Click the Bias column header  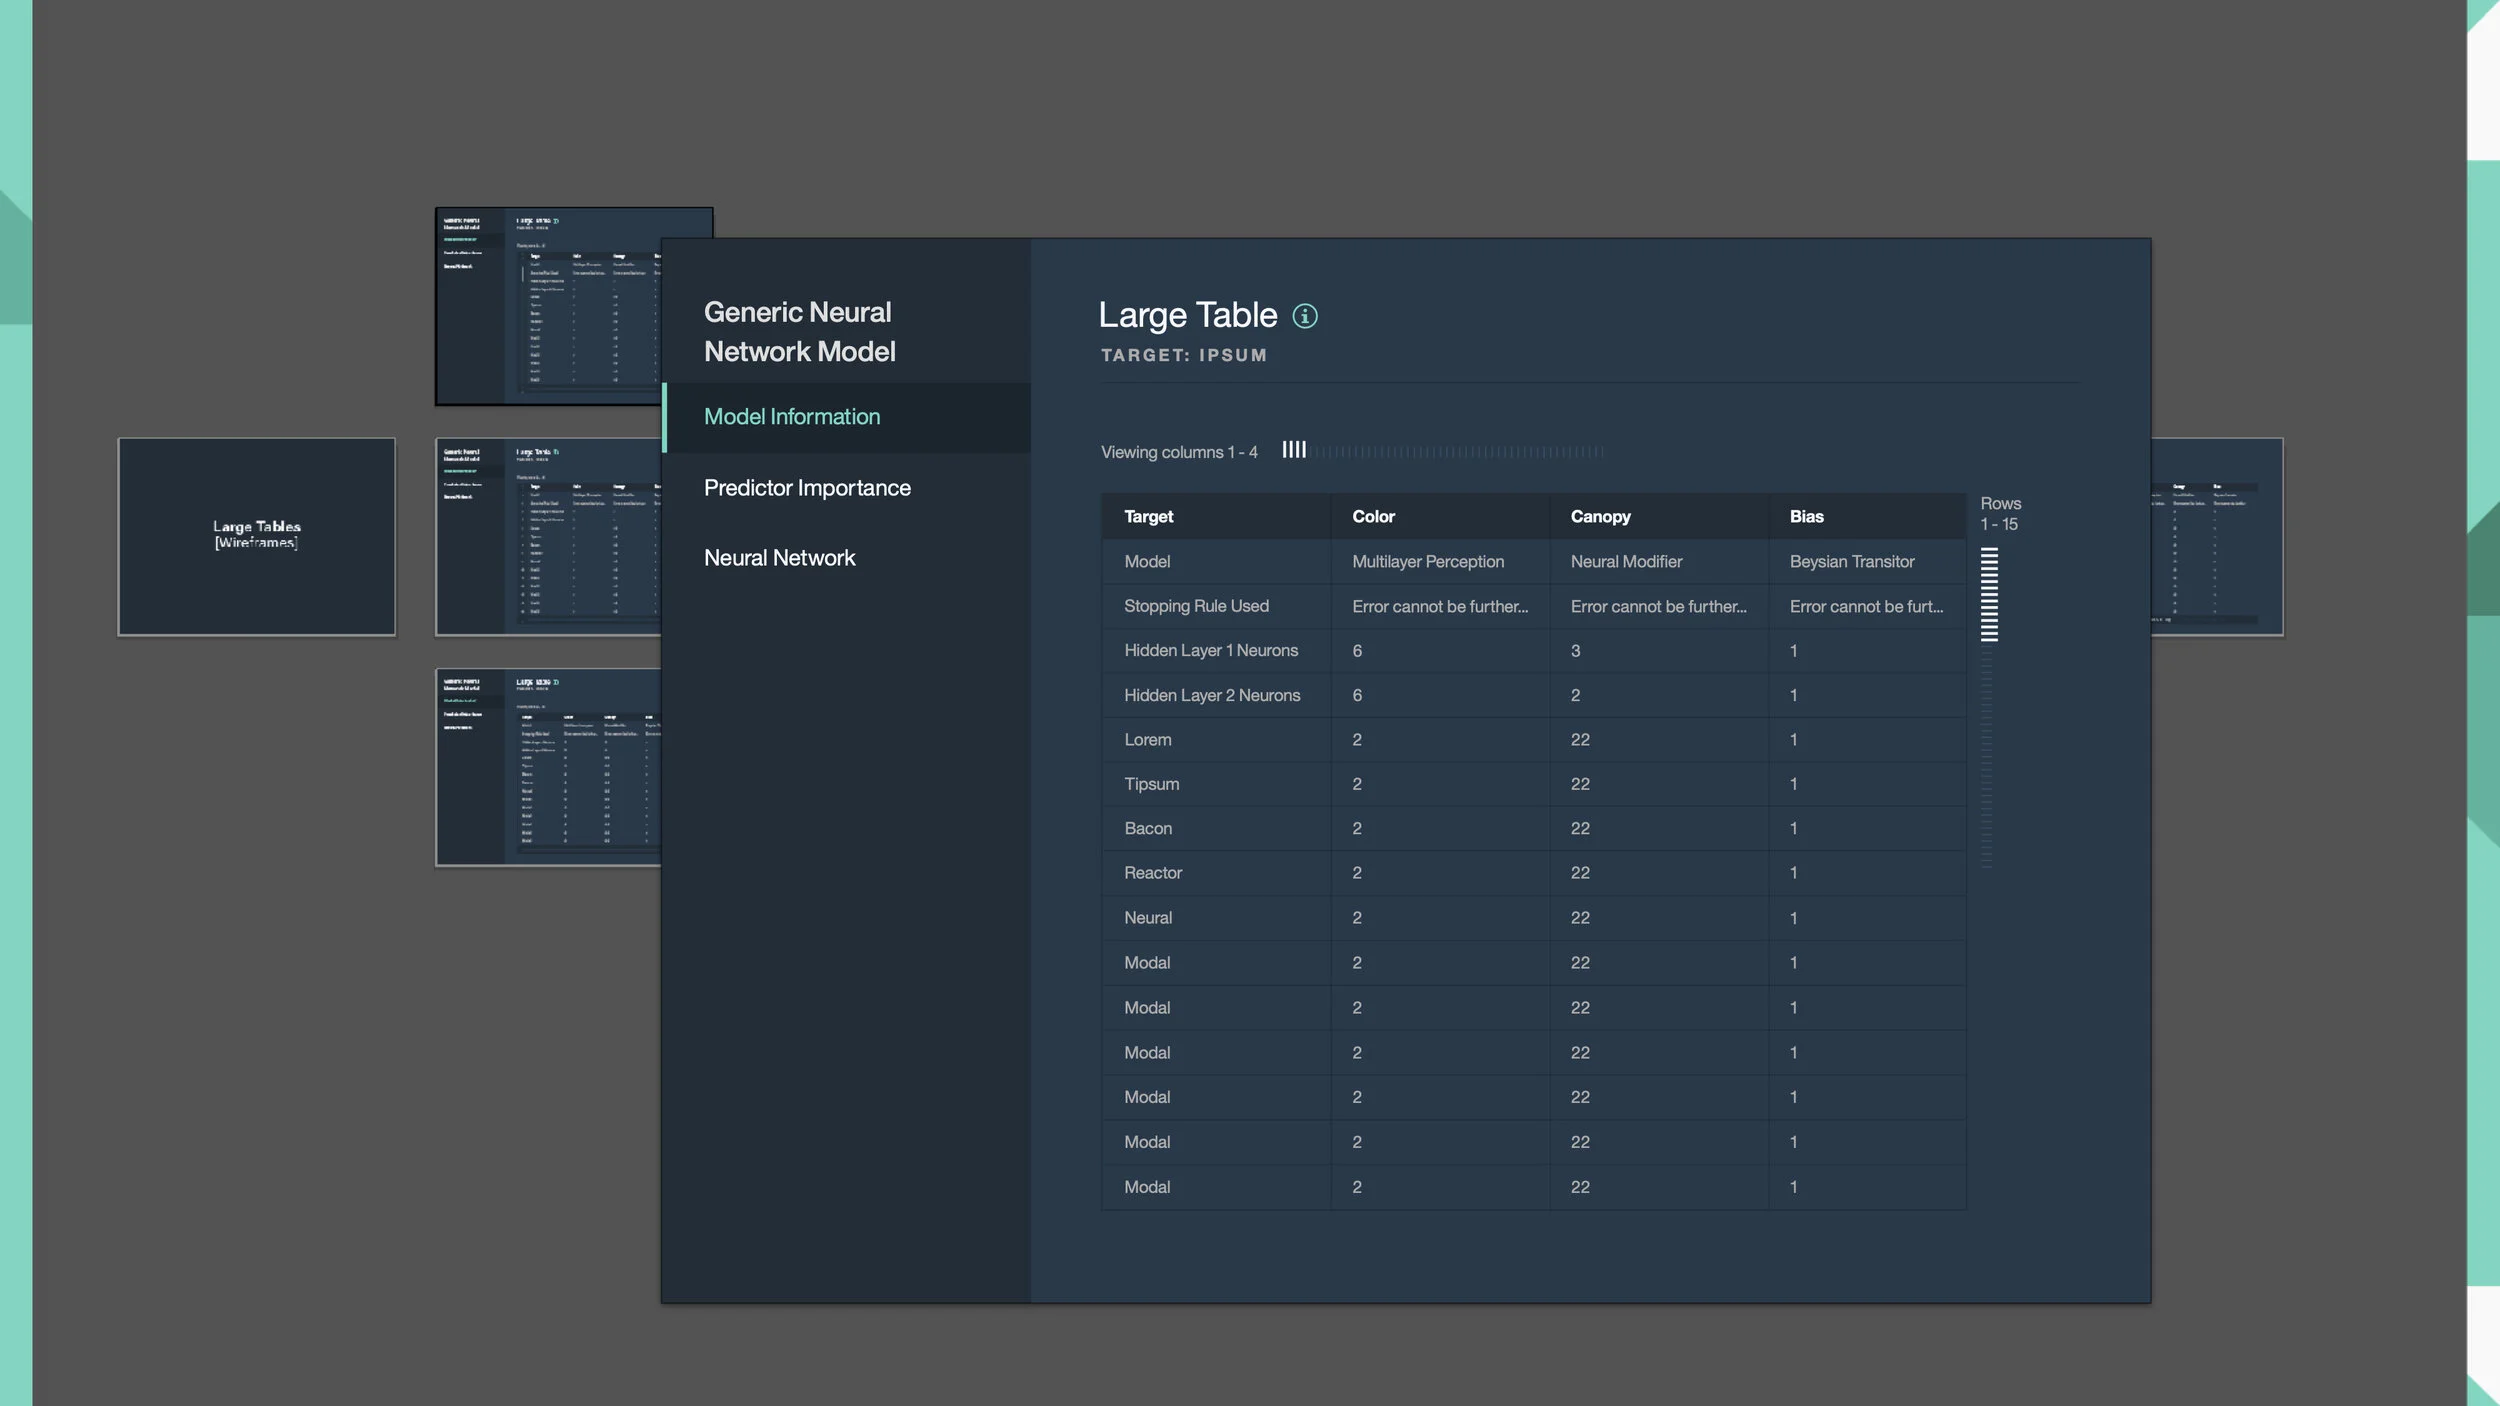pyautogui.click(x=1805, y=515)
